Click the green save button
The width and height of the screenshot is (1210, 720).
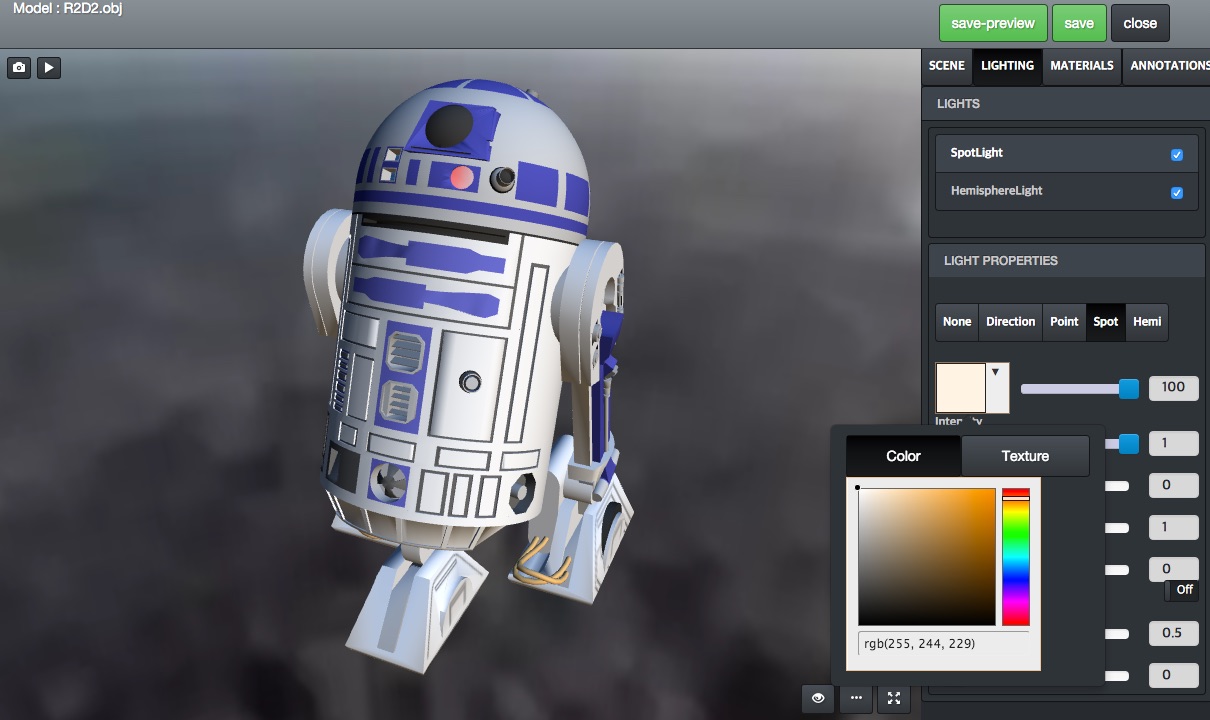[1079, 23]
